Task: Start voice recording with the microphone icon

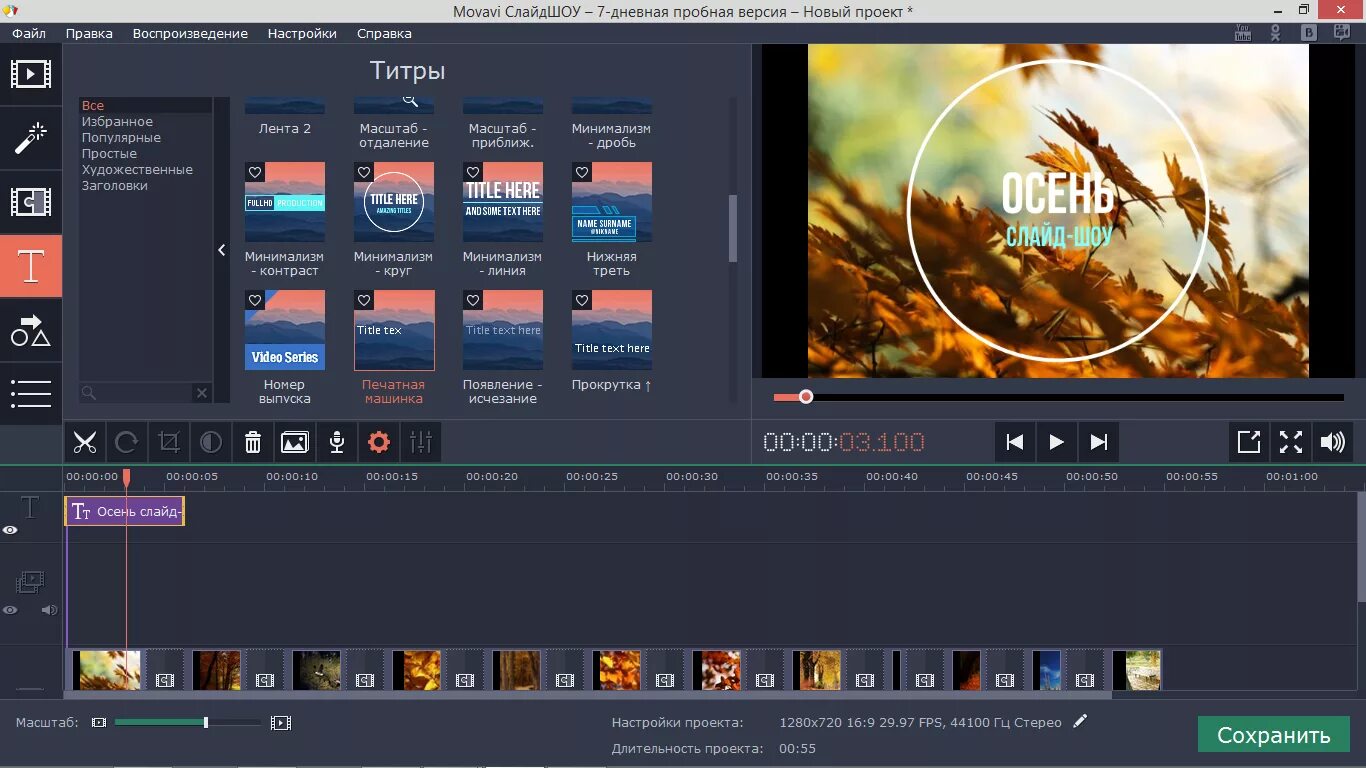Action: 337,442
